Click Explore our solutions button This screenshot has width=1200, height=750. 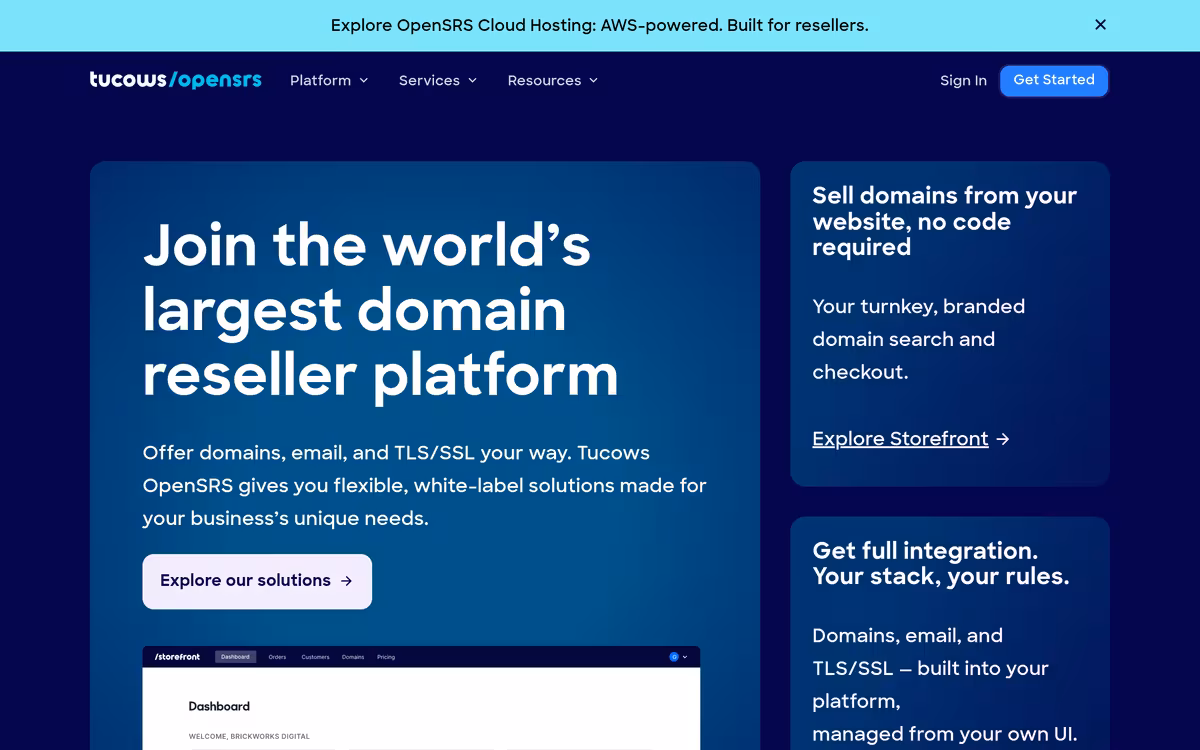tap(257, 581)
